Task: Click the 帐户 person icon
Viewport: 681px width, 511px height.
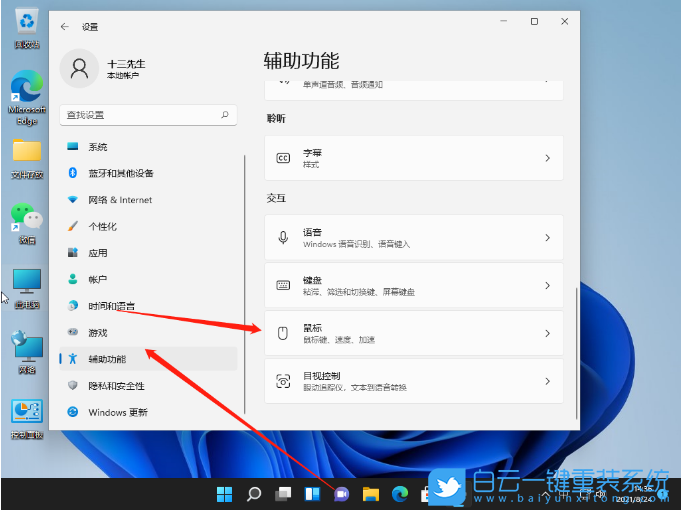Action: click(x=73, y=279)
